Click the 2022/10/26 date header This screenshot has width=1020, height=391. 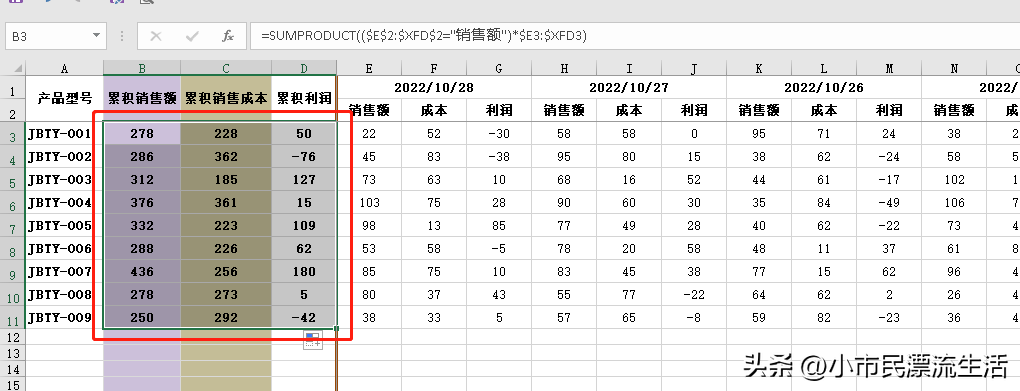click(x=824, y=87)
